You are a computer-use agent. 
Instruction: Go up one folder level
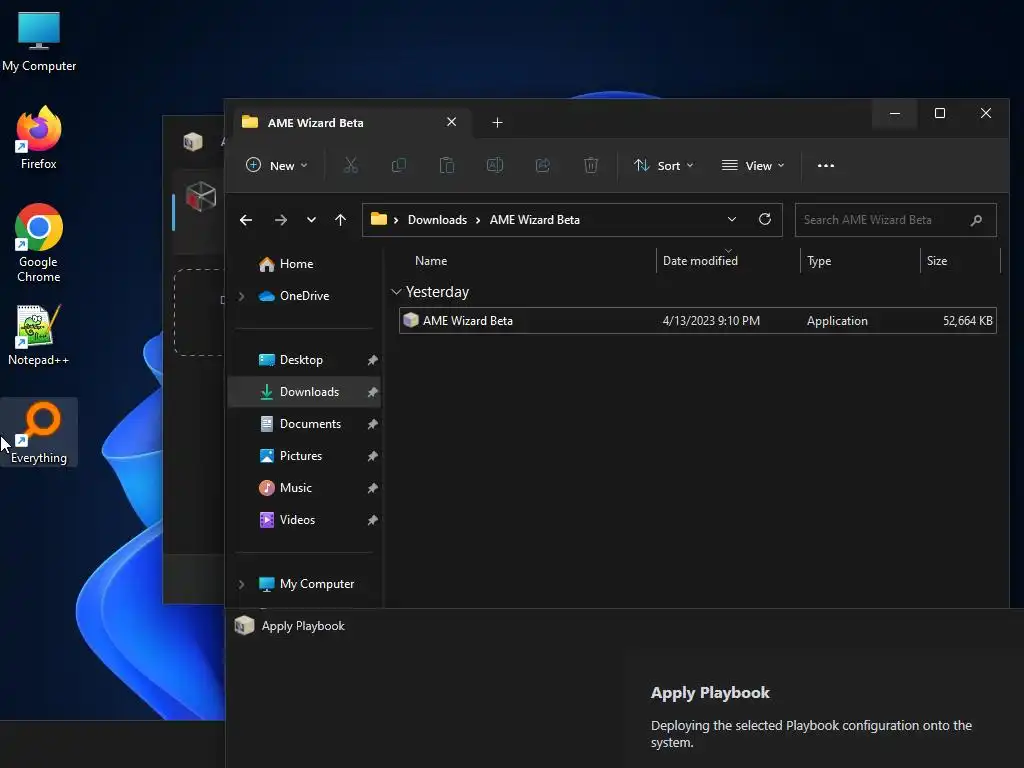click(x=340, y=220)
